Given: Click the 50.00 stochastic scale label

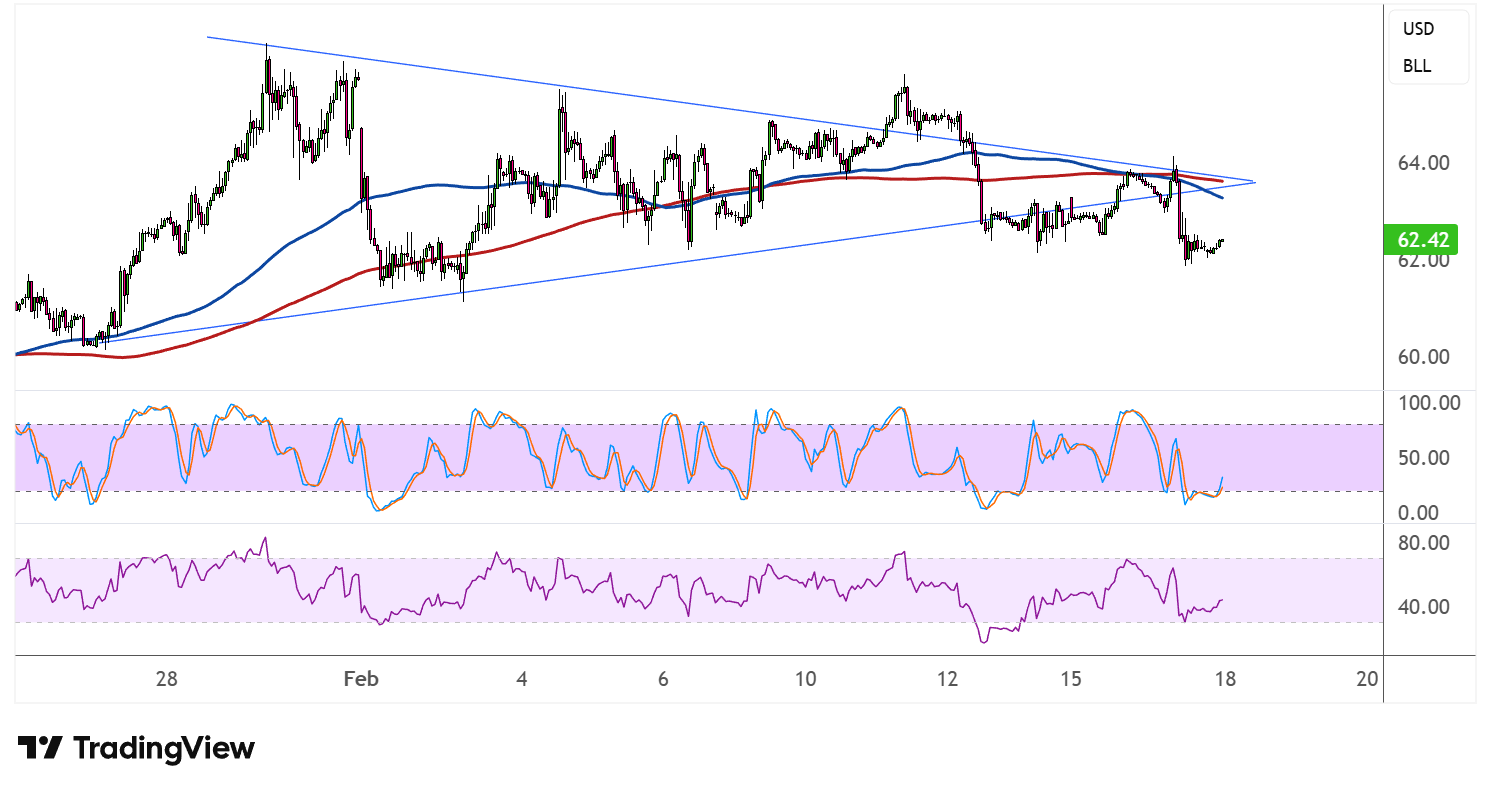Looking at the screenshot, I should click(1424, 458).
